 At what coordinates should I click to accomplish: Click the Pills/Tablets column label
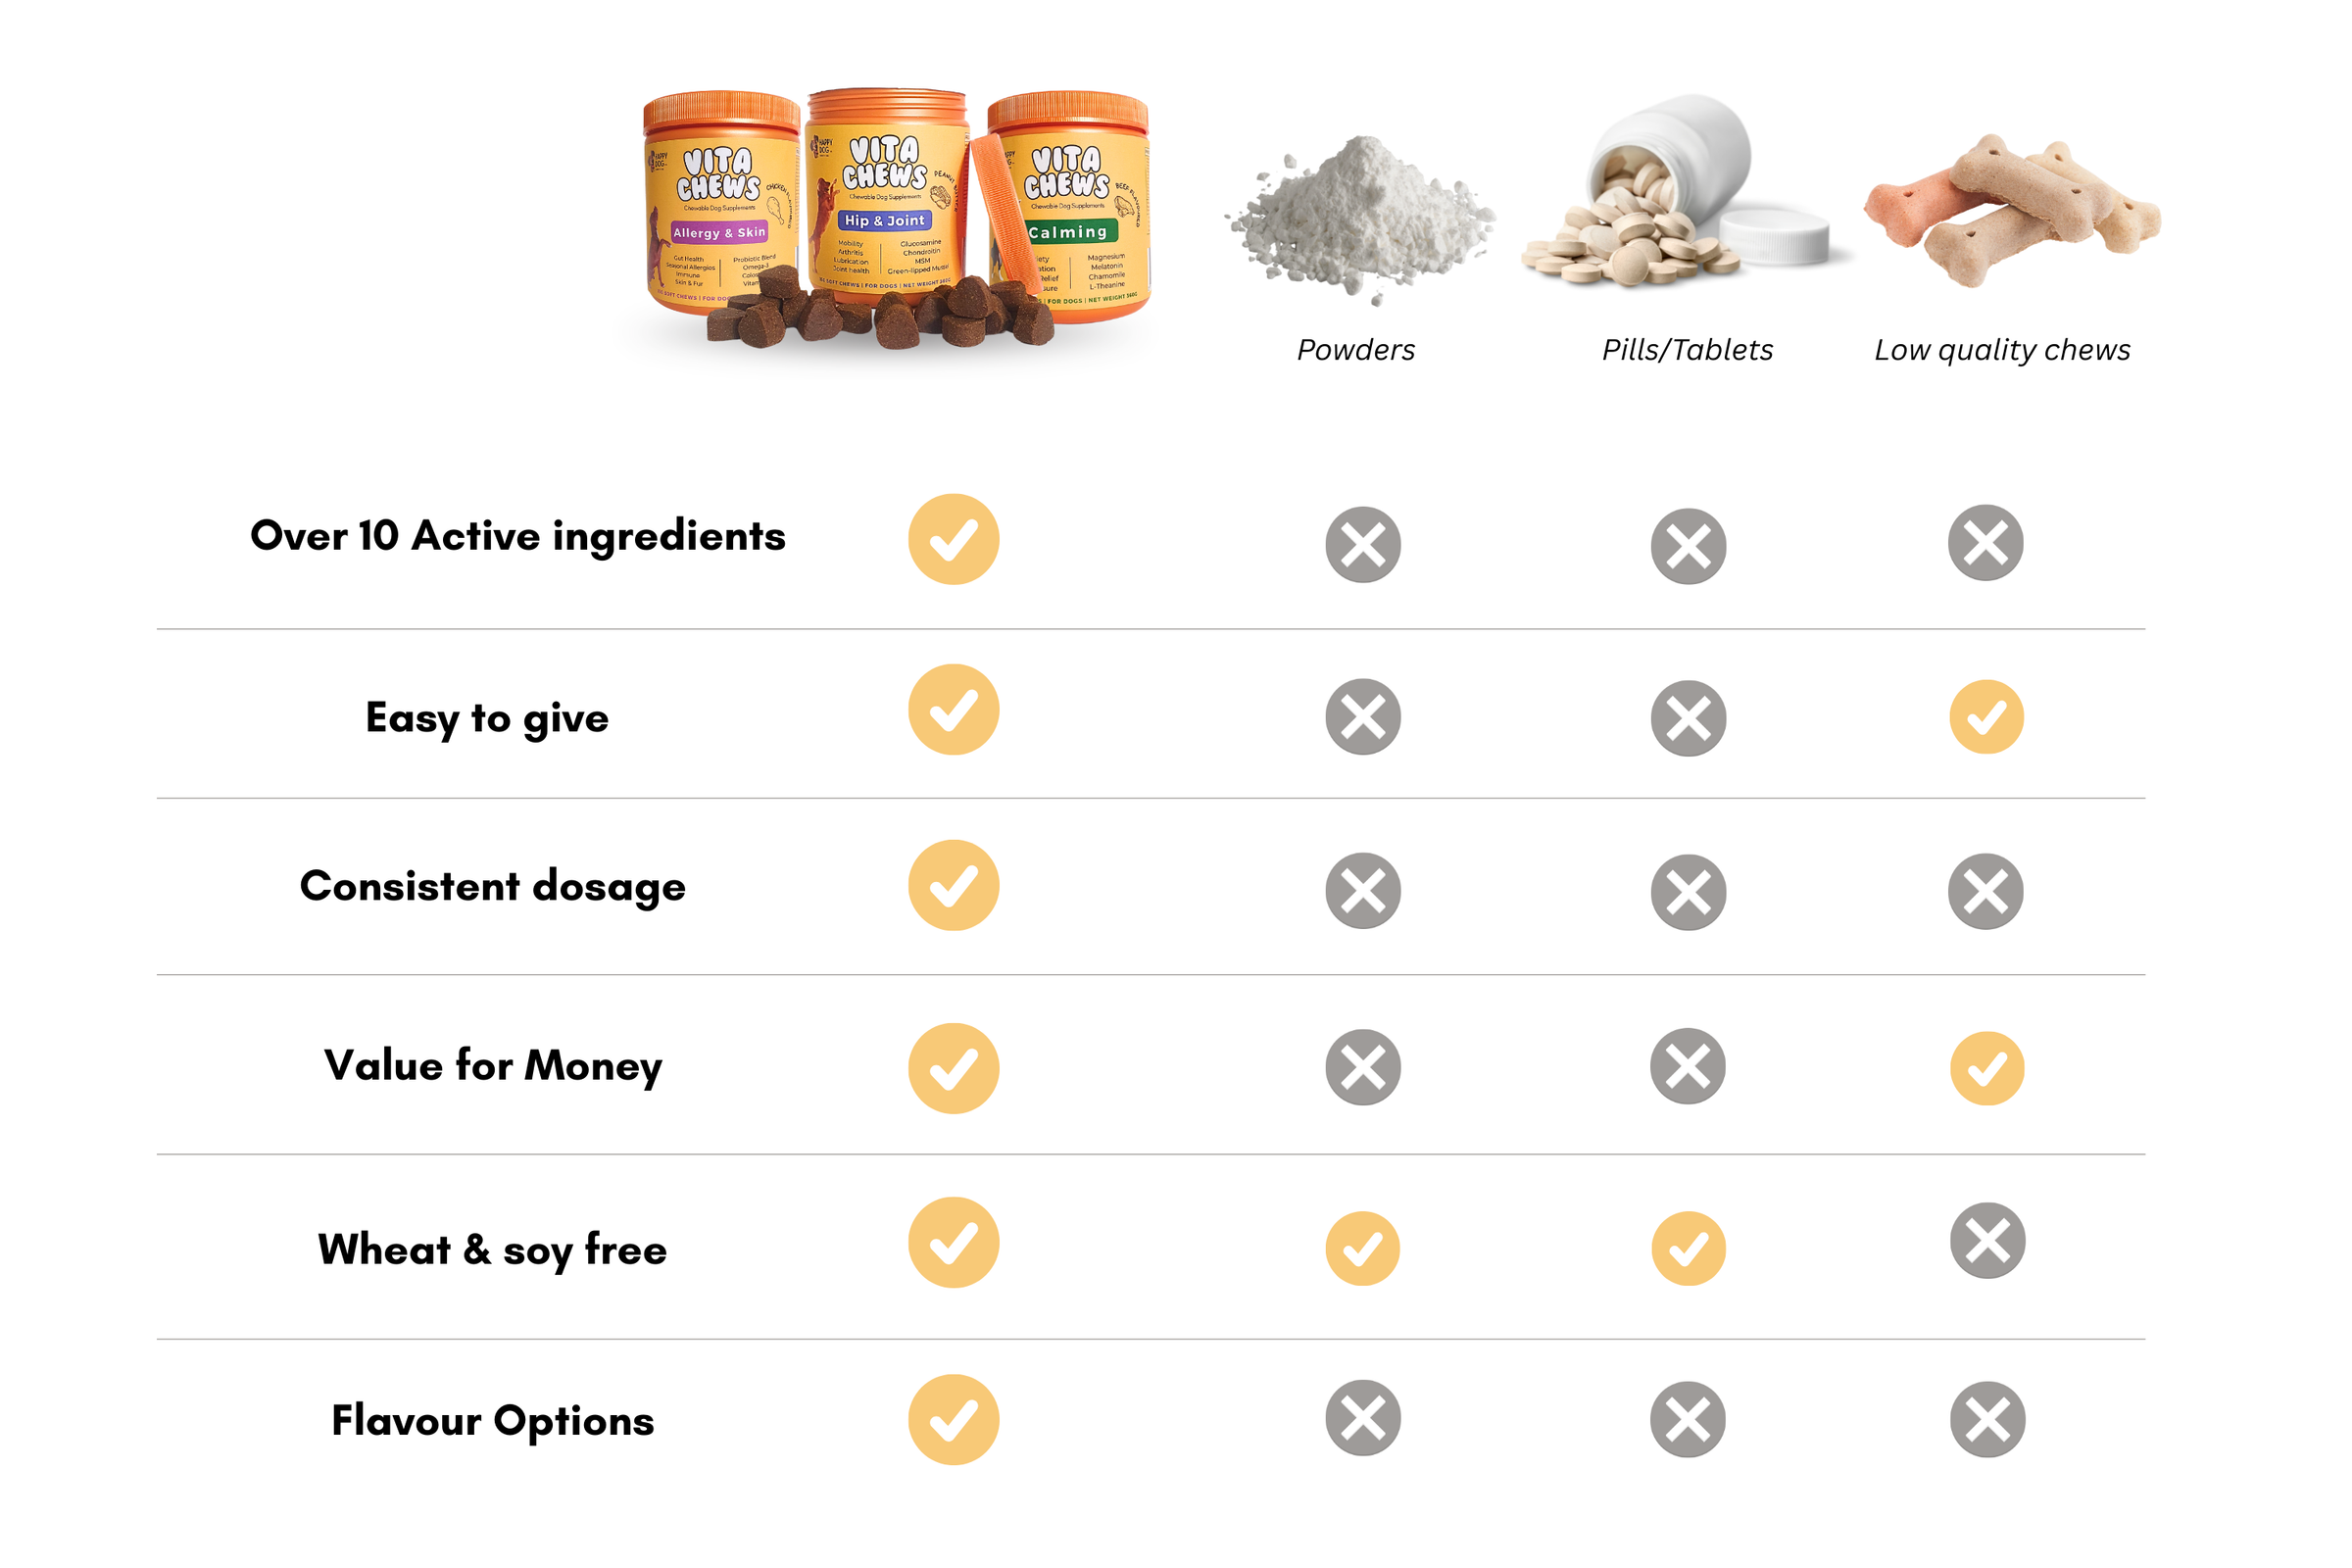[1687, 350]
